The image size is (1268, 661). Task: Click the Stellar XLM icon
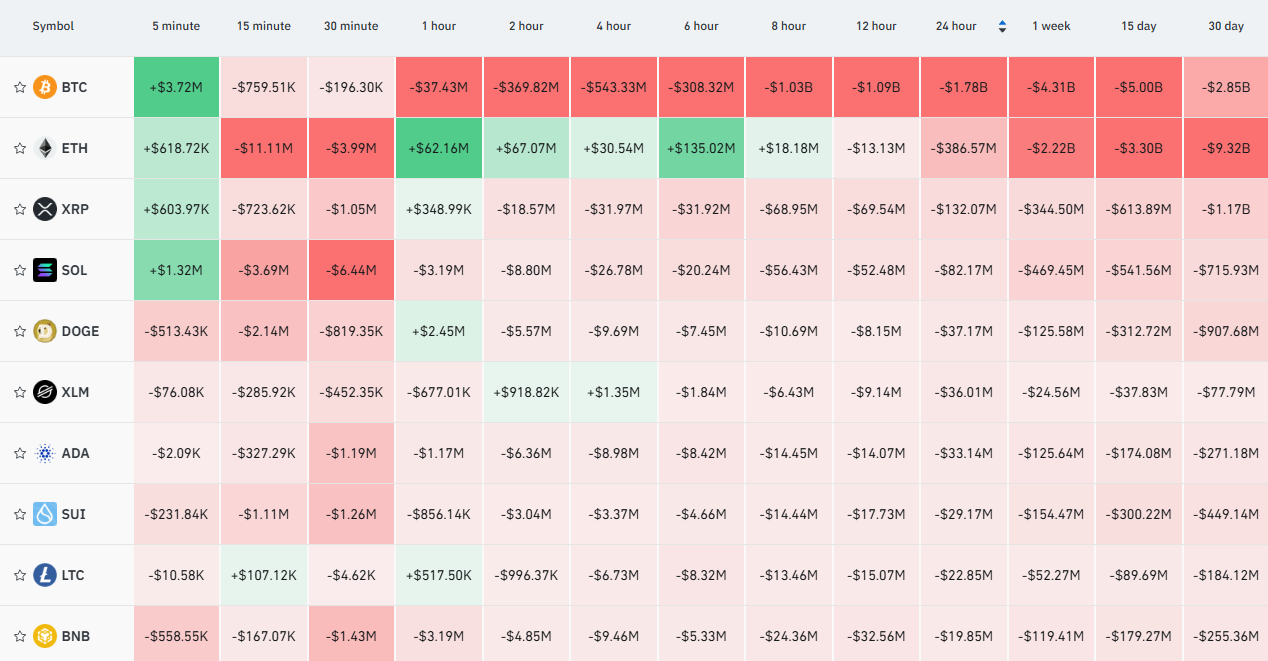click(45, 392)
